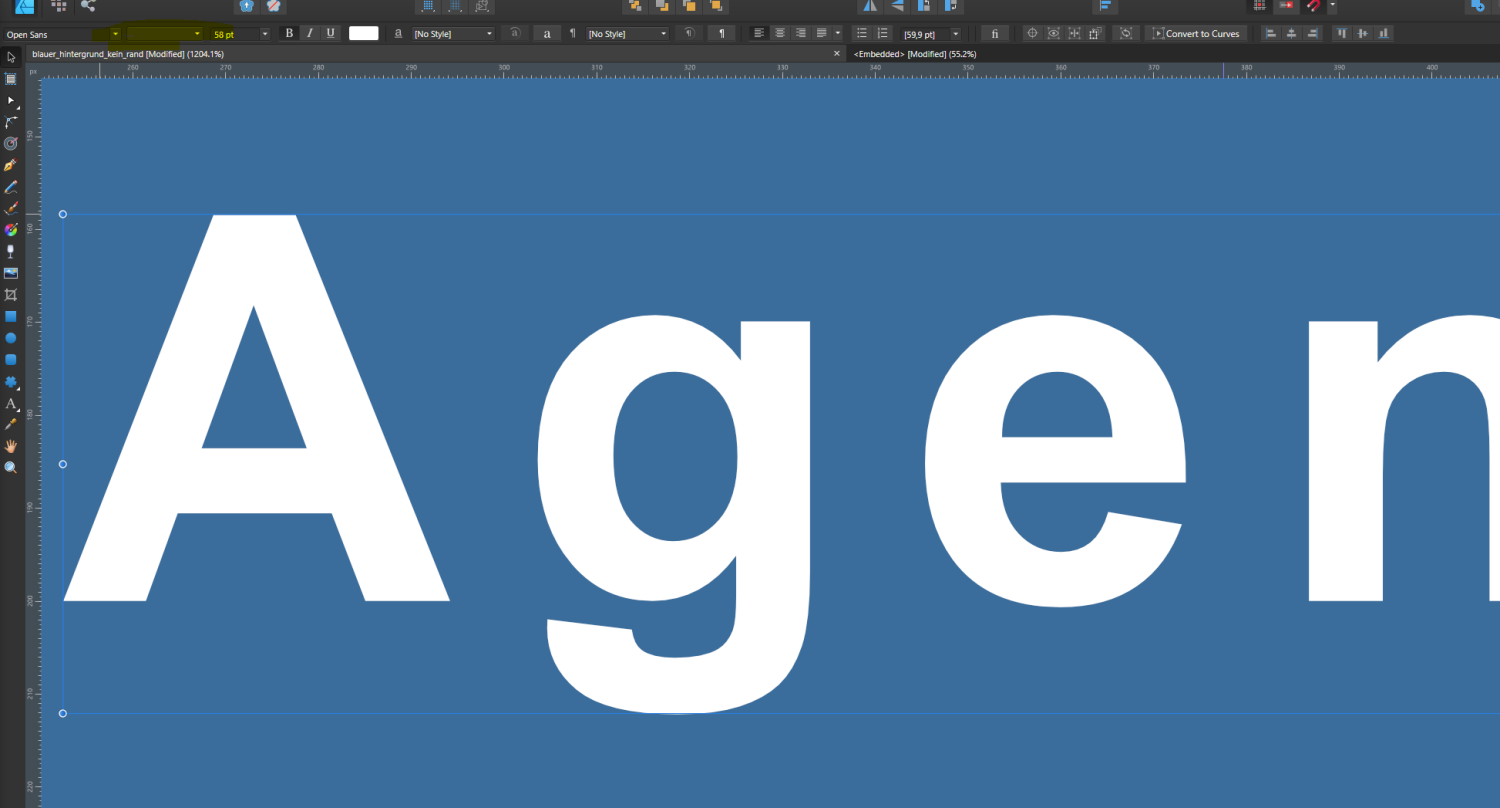Activate the Zoom magnifier tool
The width and height of the screenshot is (1500, 808).
(x=11, y=467)
